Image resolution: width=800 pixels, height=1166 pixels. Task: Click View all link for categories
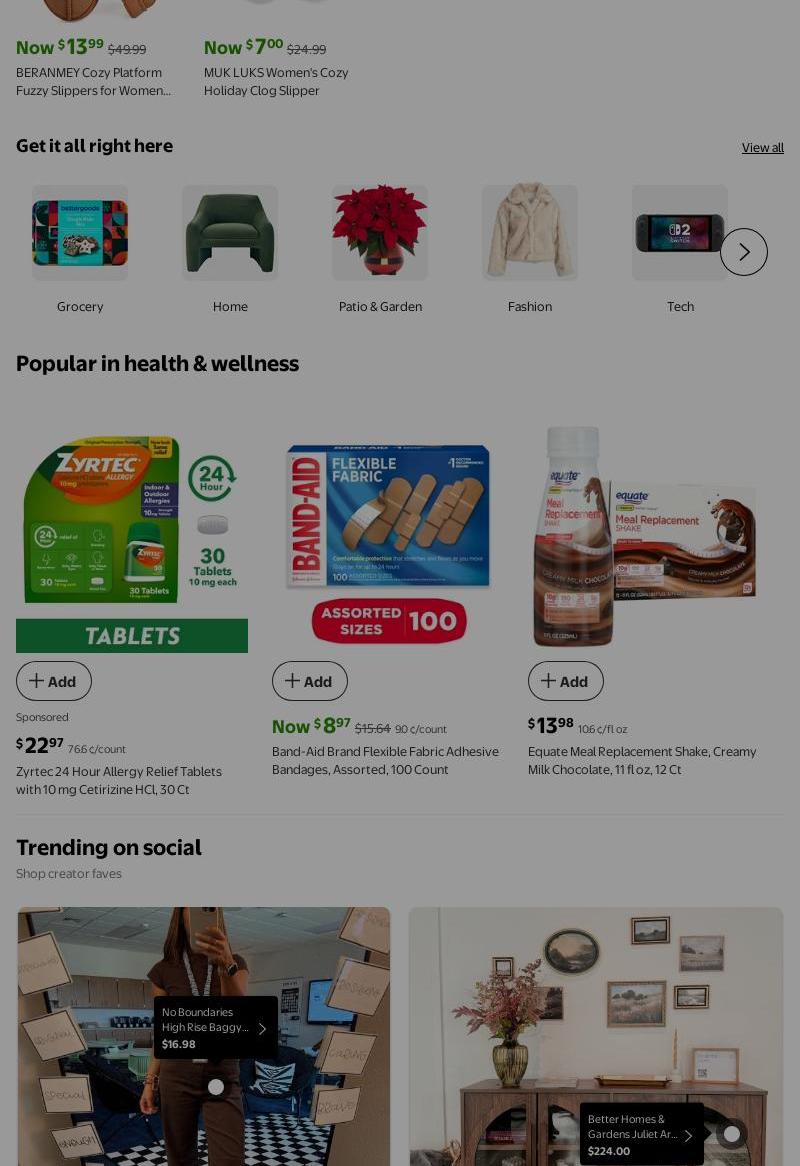tap(762, 147)
